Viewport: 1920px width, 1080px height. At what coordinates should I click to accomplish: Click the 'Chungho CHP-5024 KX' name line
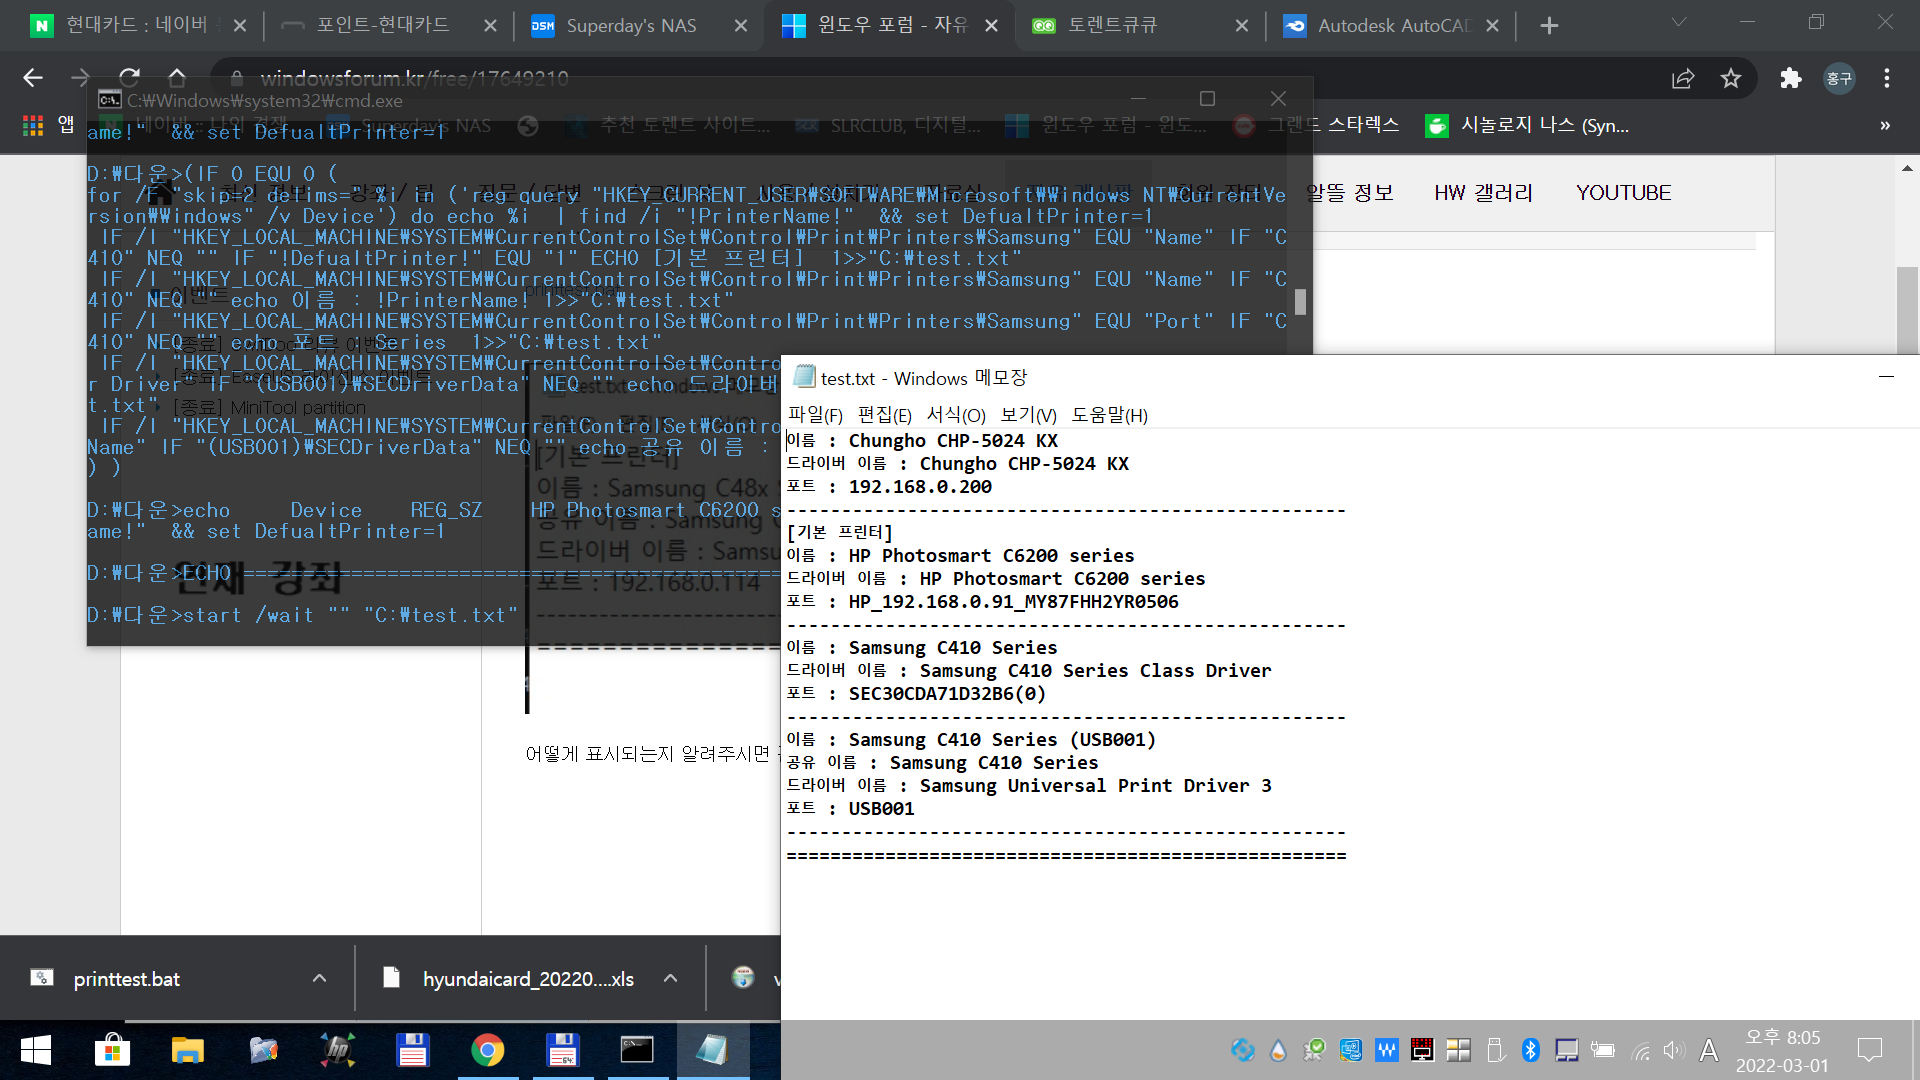pyautogui.click(x=922, y=441)
